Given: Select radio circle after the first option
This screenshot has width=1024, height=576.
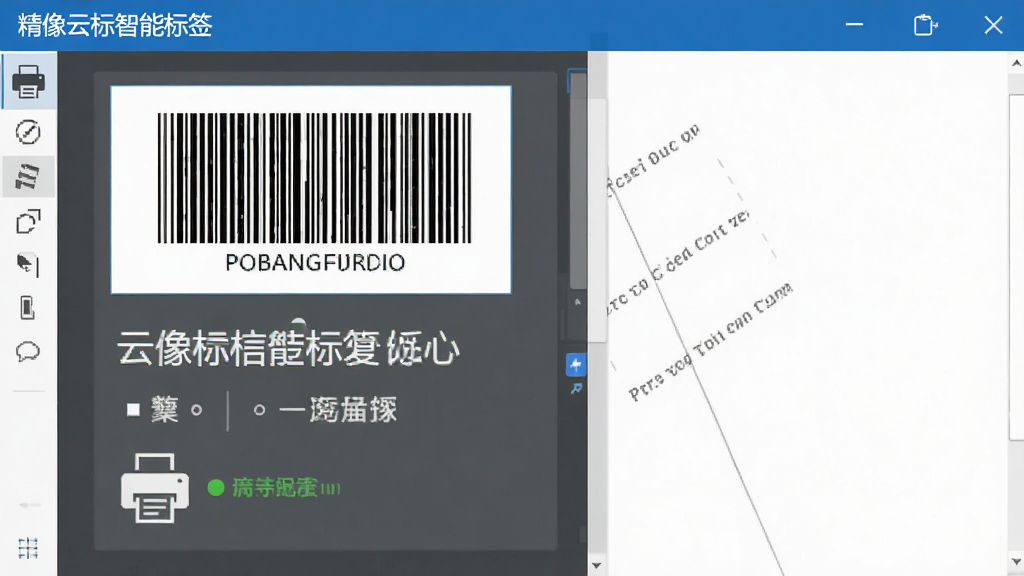Looking at the screenshot, I should 197,410.
